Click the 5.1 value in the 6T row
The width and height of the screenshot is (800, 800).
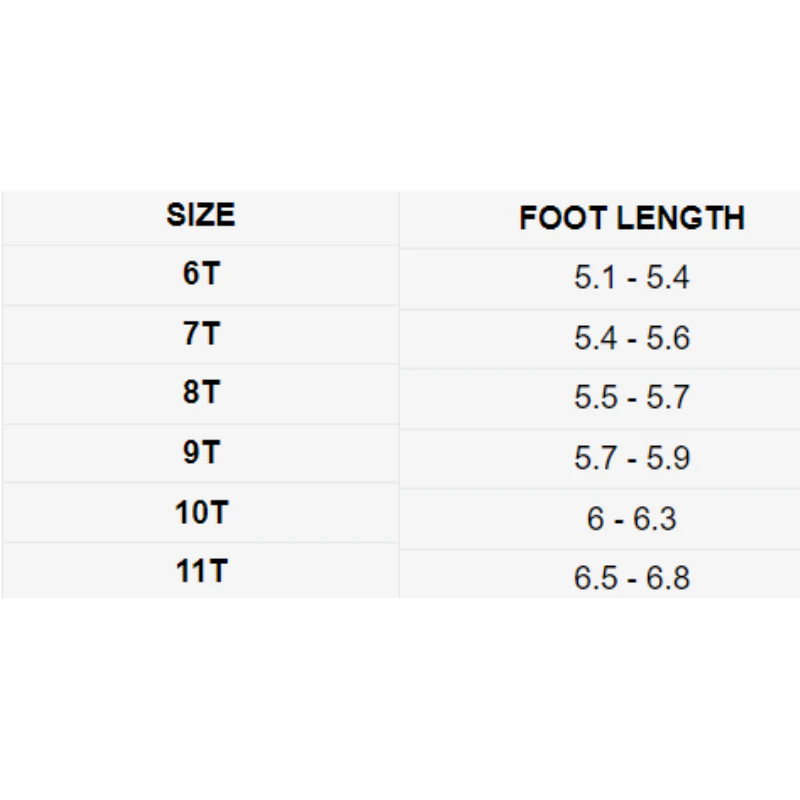point(595,278)
